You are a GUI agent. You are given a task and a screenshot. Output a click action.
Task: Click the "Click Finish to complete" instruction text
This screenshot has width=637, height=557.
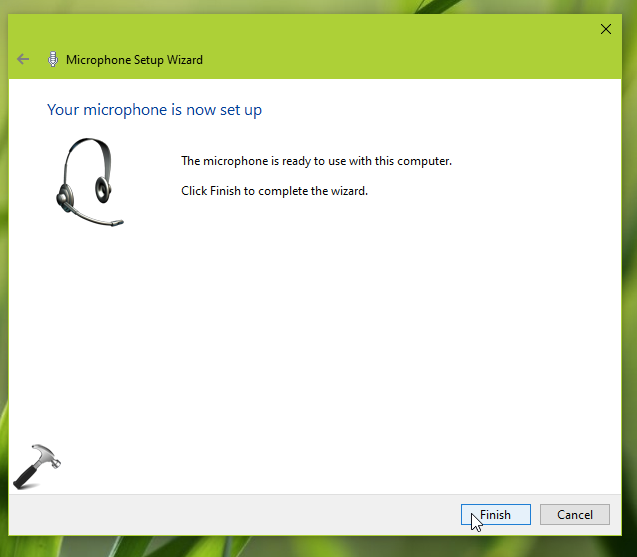(274, 190)
